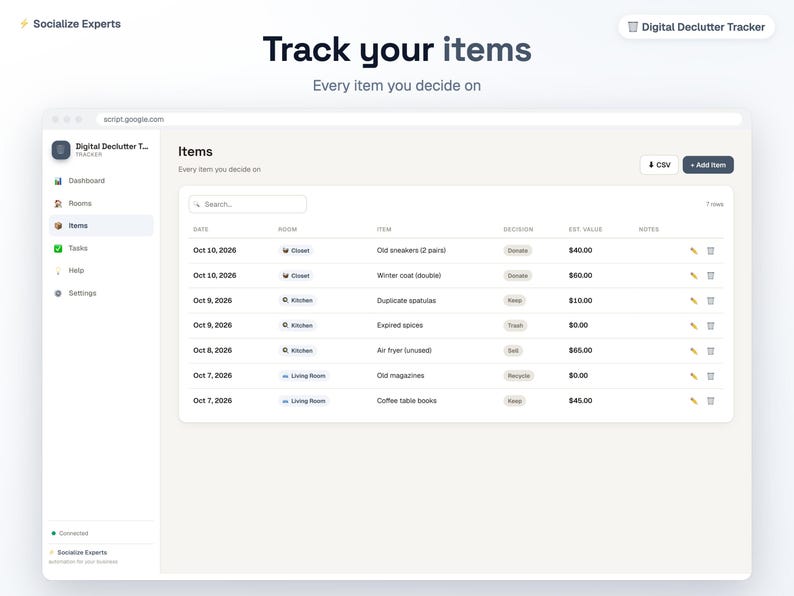Delete the Expired spices row
This screenshot has height=596, width=794.
point(710,326)
